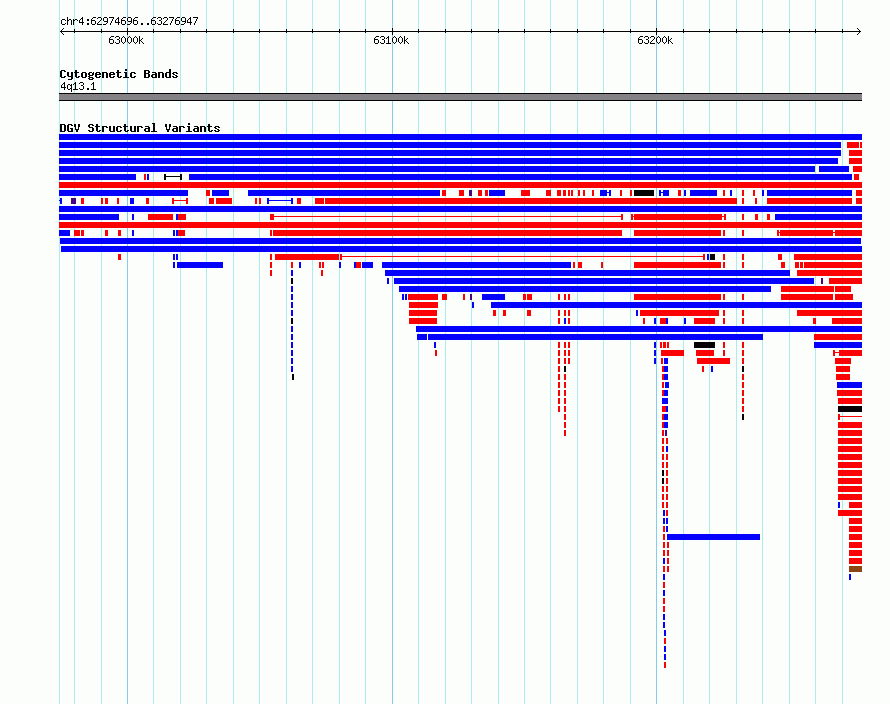The width and height of the screenshot is (890, 704).
Task: Click the topmost full-width blue variant bar
Action: (x=460, y=137)
